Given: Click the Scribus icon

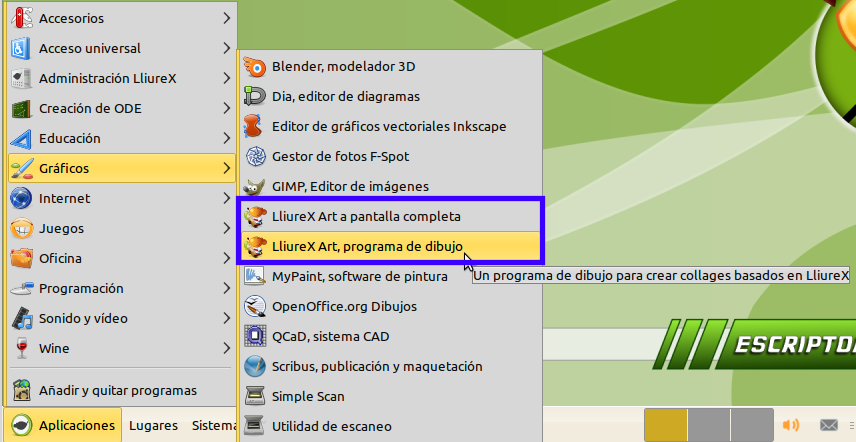Looking at the screenshot, I should click(255, 367).
